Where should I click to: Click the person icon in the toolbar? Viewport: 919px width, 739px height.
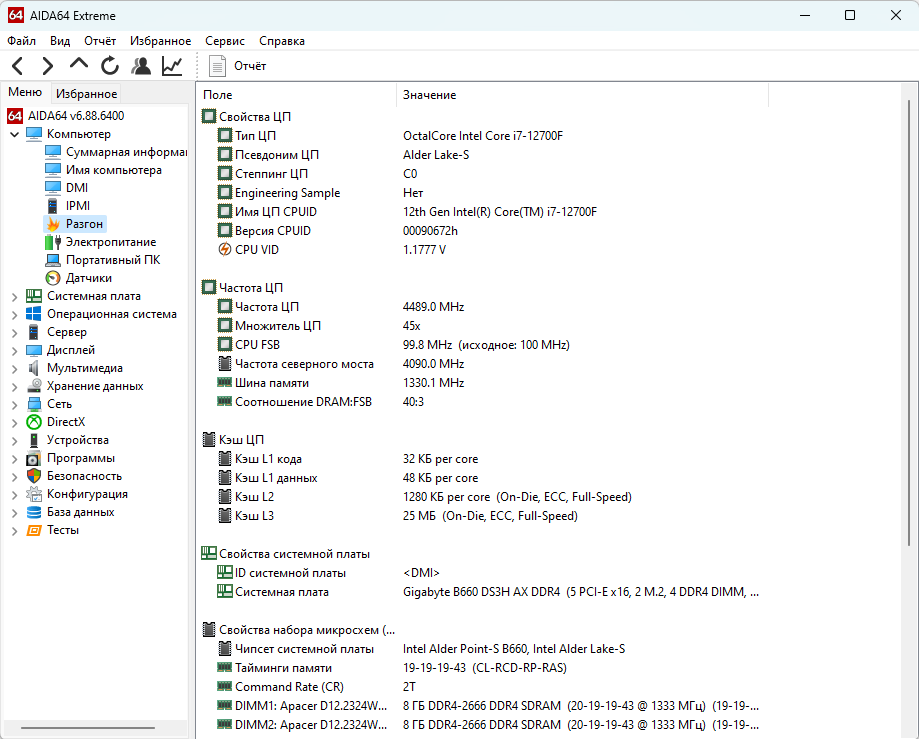(x=140, y=64)
